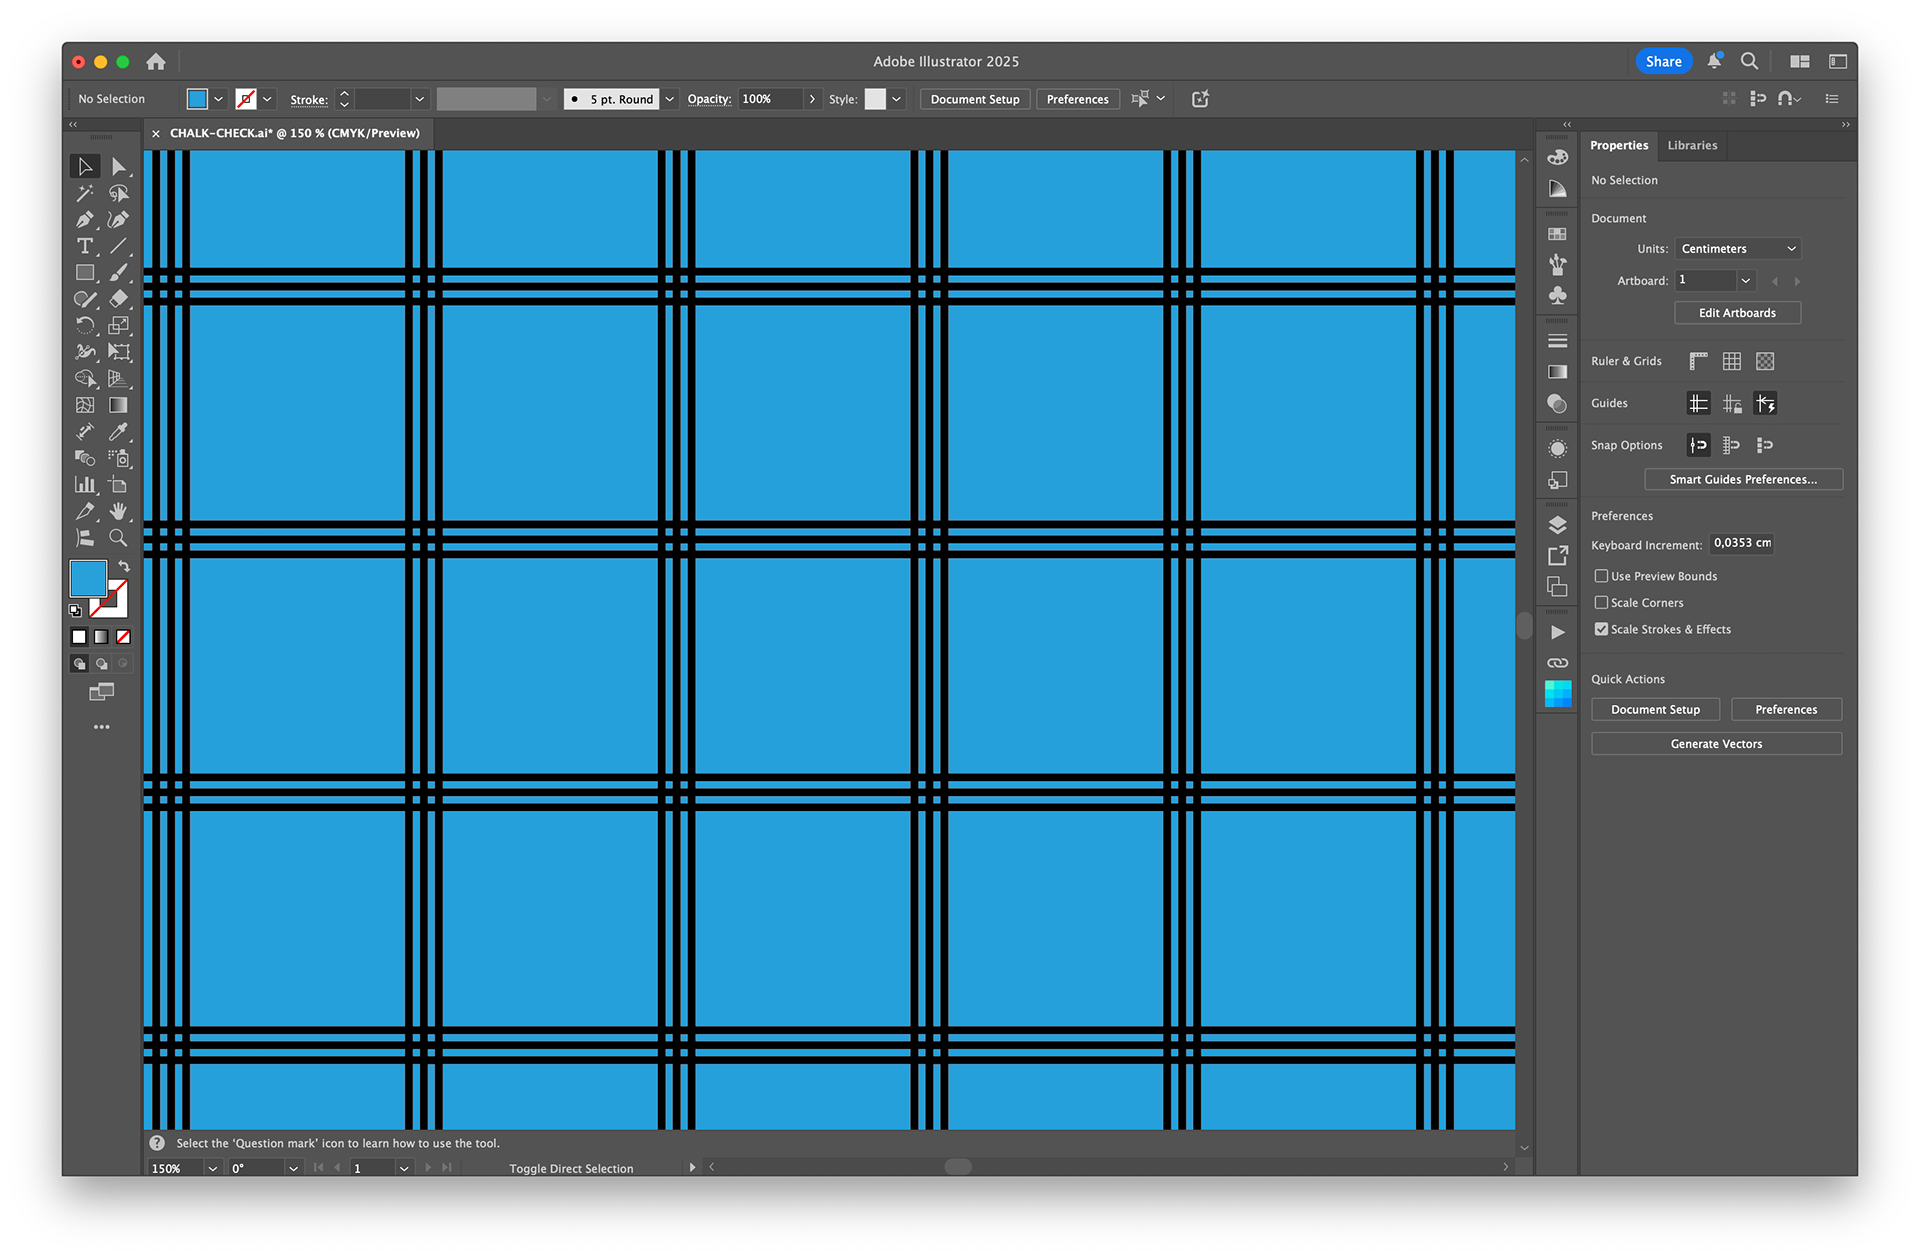Click the Home icon

coord(156,62)
